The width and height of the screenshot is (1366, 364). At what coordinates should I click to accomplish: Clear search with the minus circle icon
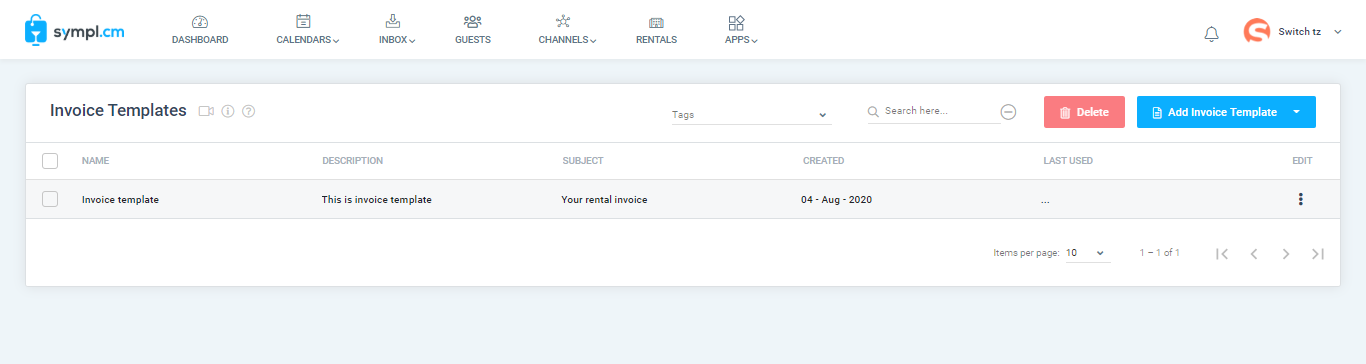click(x=1009, y=112)
